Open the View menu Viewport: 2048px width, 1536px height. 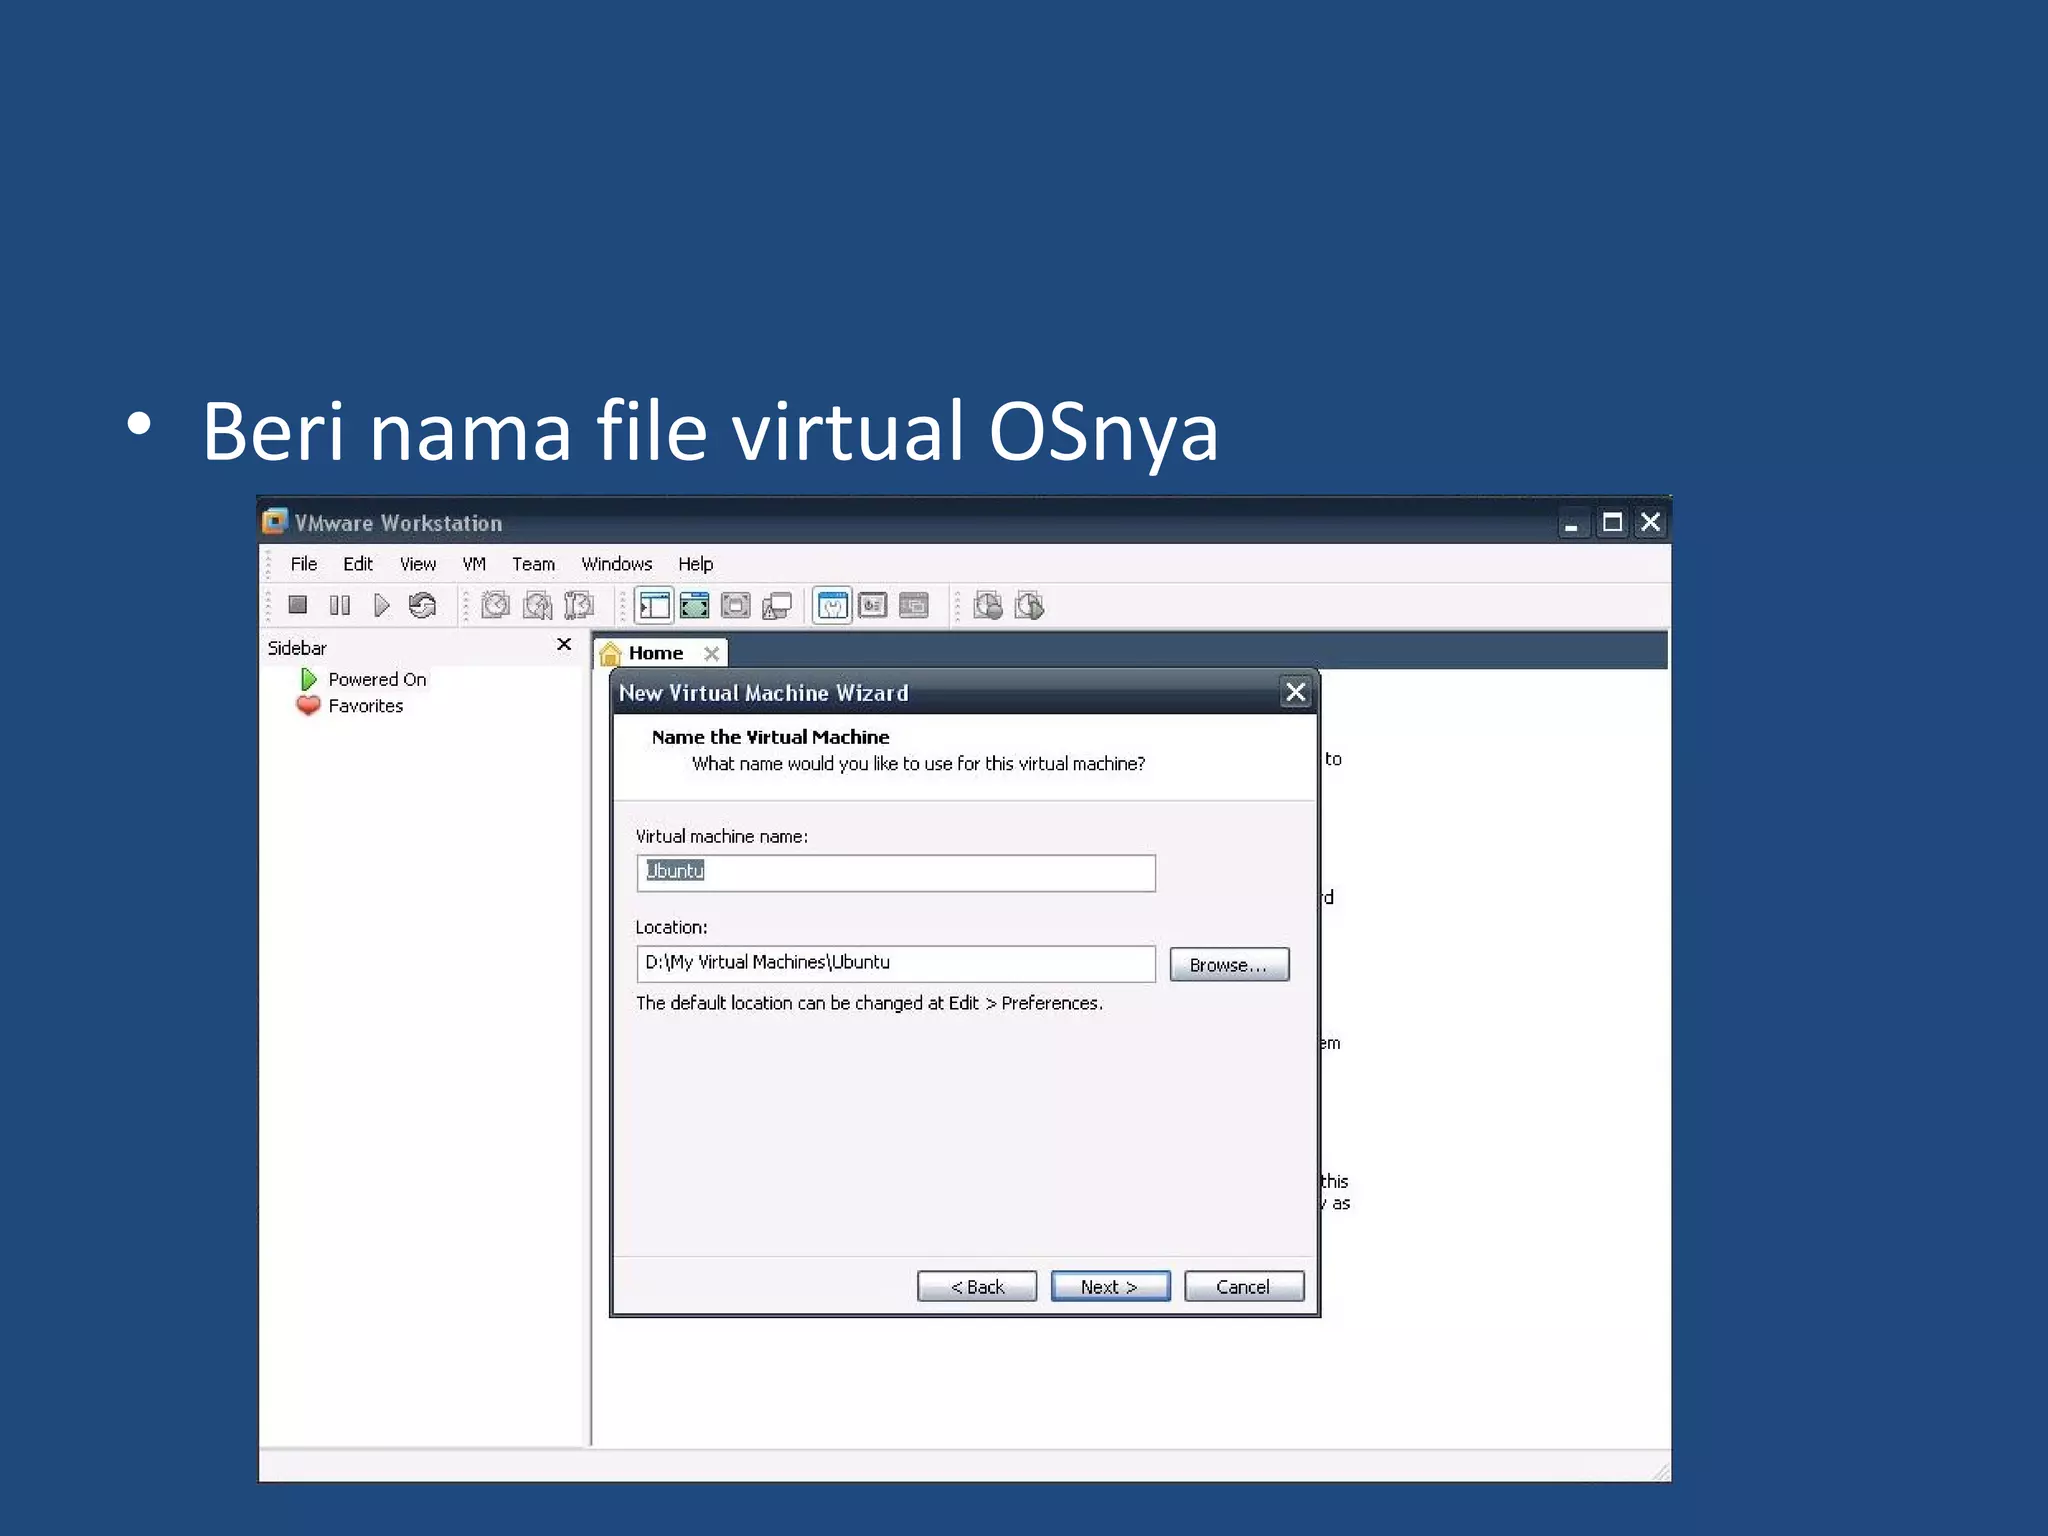(418, 564)
